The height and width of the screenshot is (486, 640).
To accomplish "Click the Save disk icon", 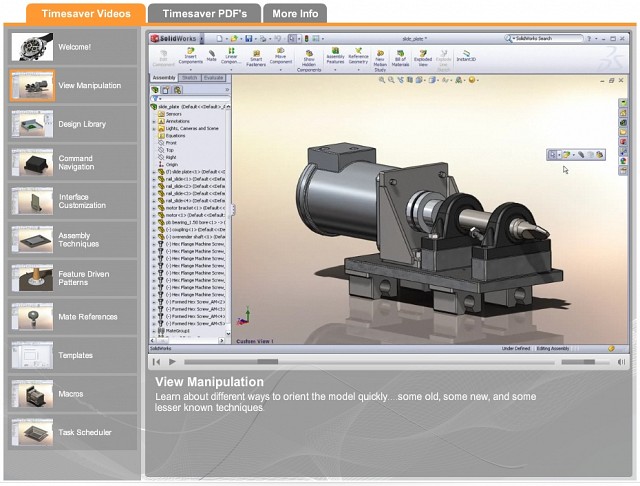I will coord(249,39).
